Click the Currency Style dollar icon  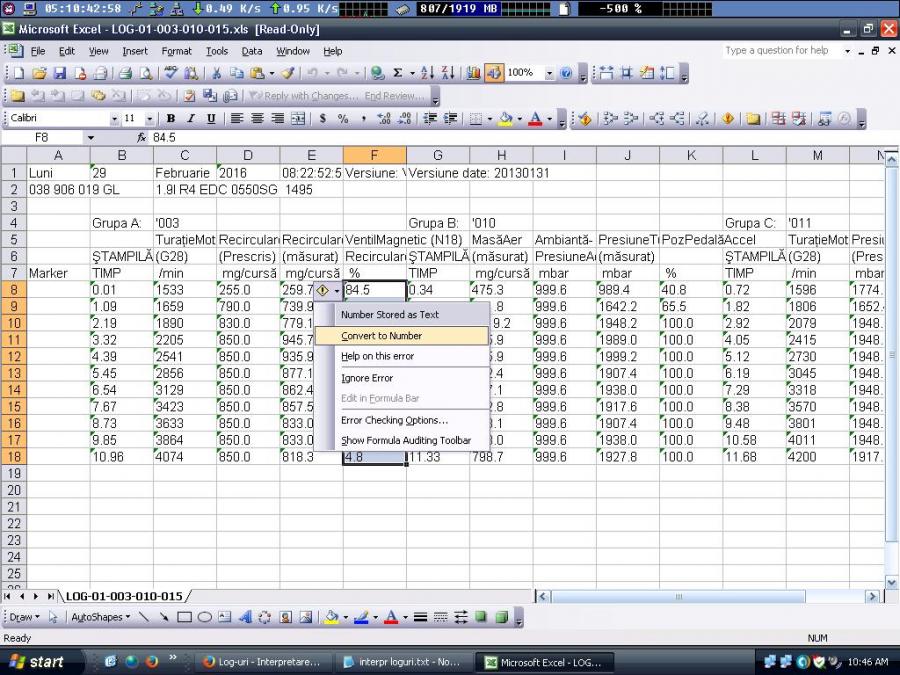point(322,118)
